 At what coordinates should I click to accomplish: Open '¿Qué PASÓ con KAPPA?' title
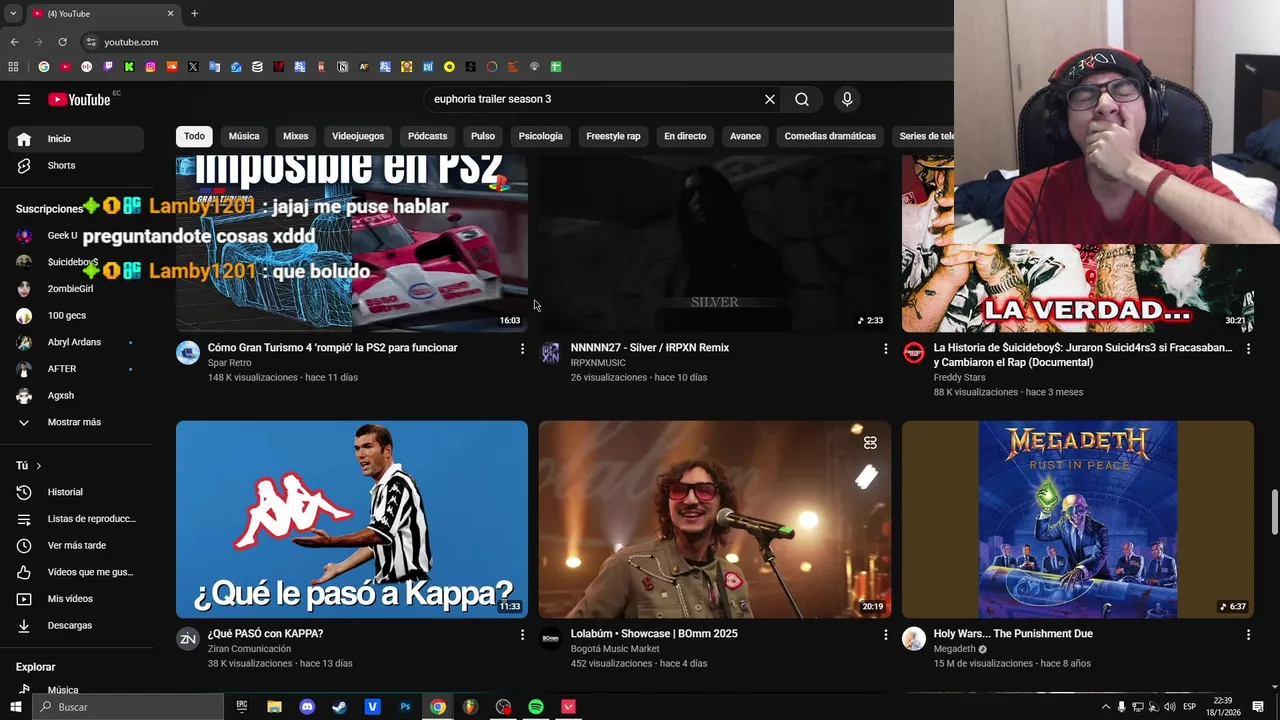point(265,634)
